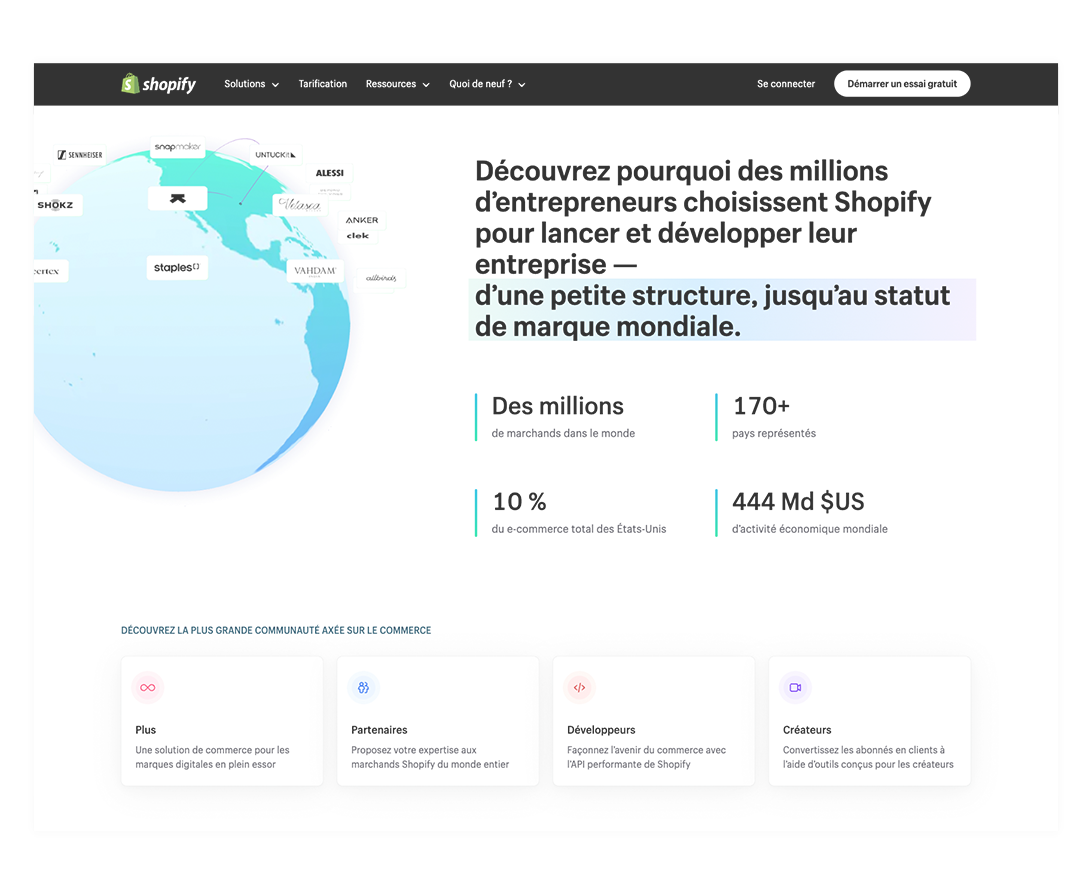Image resolution: width=1092 pixels, height=895 pixels.
Task: Select the Sennheiser brand tag on globe
Action: click(80, 155)
